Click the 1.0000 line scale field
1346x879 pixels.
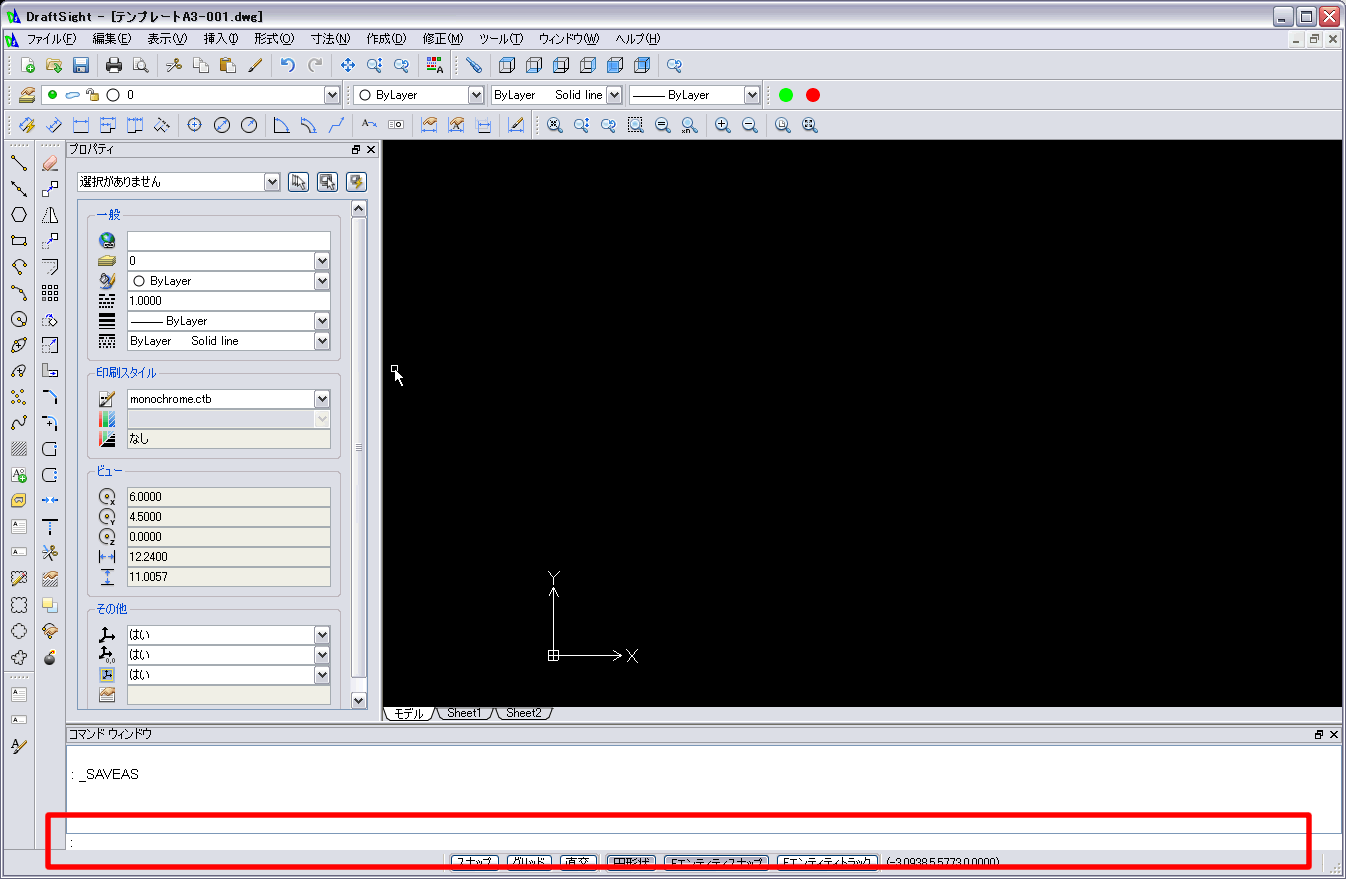[x=229, y=300]
